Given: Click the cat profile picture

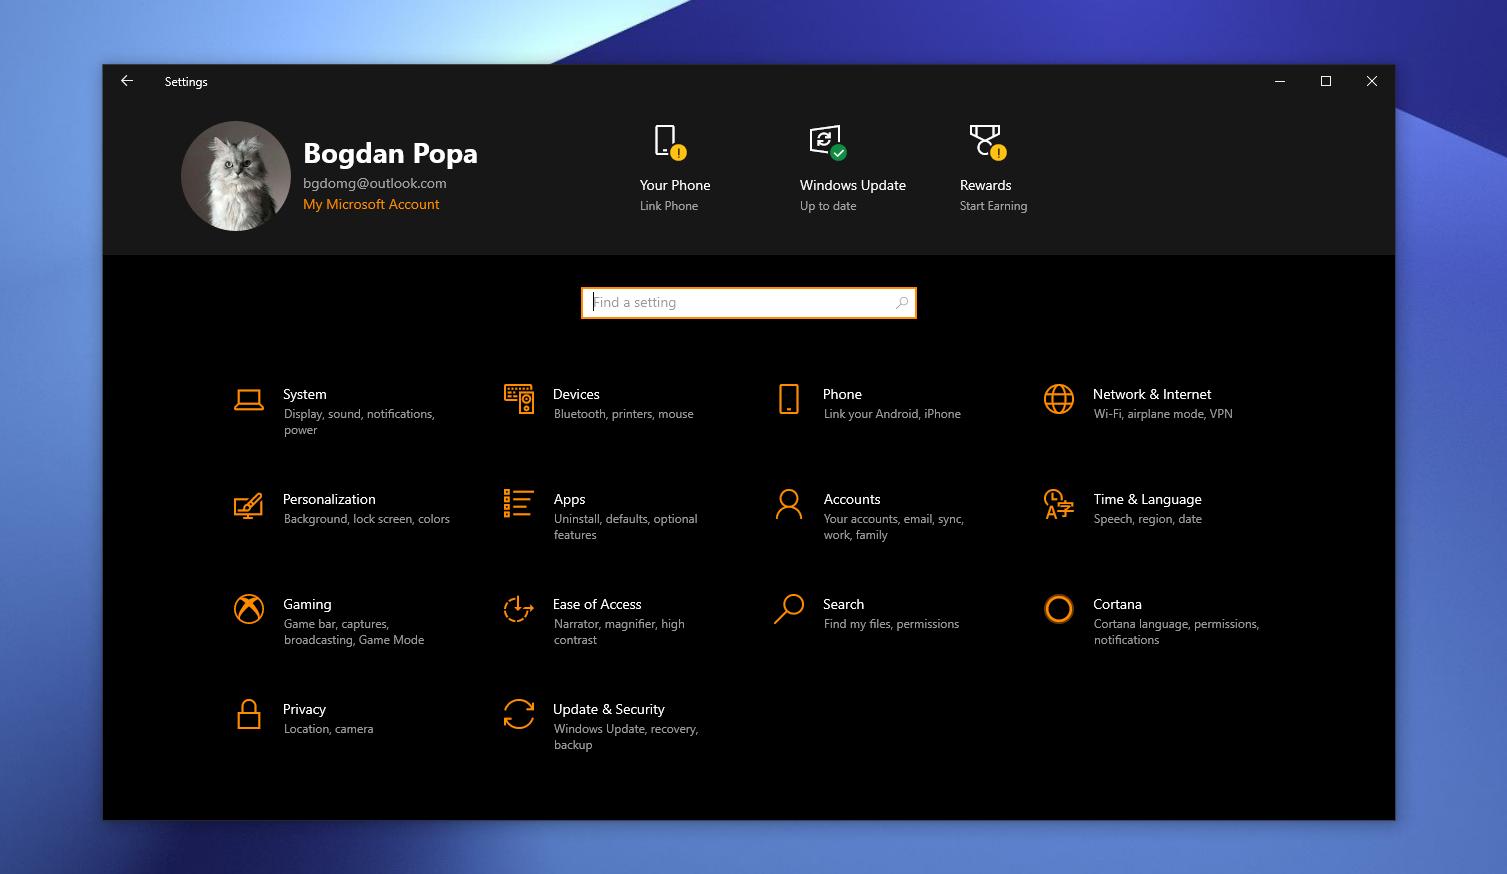Looking at the screenshot, I should click(236, 176).
